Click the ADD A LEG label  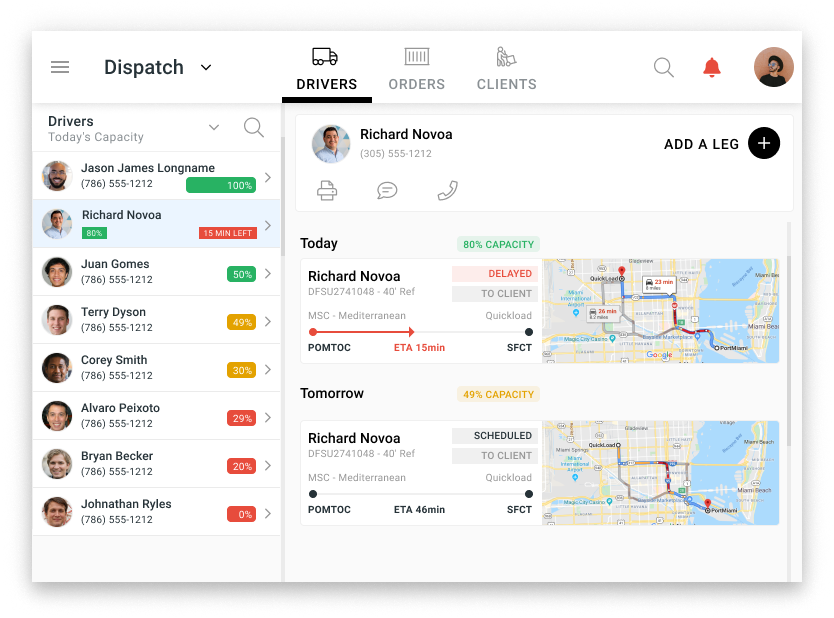[x=701, y=144]
